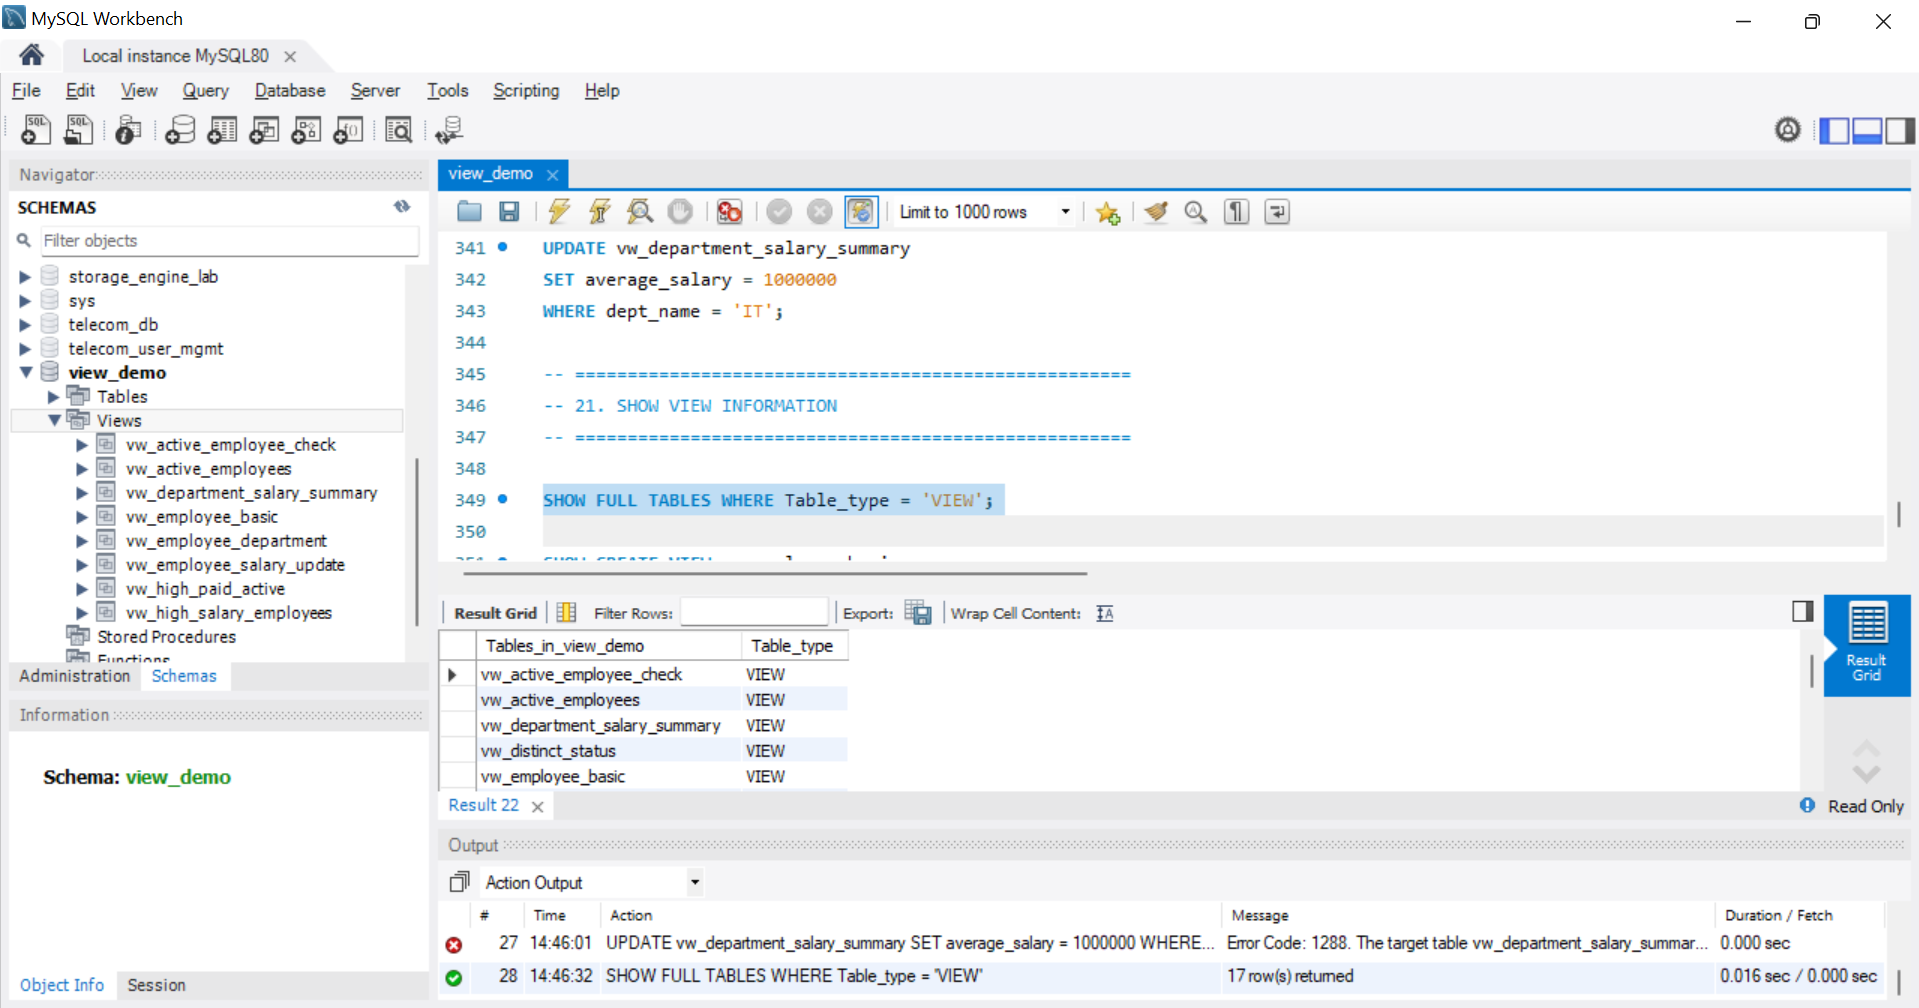Switch to Session tab
This screenshot has height=1008, width=1919.
click(156, 985)
